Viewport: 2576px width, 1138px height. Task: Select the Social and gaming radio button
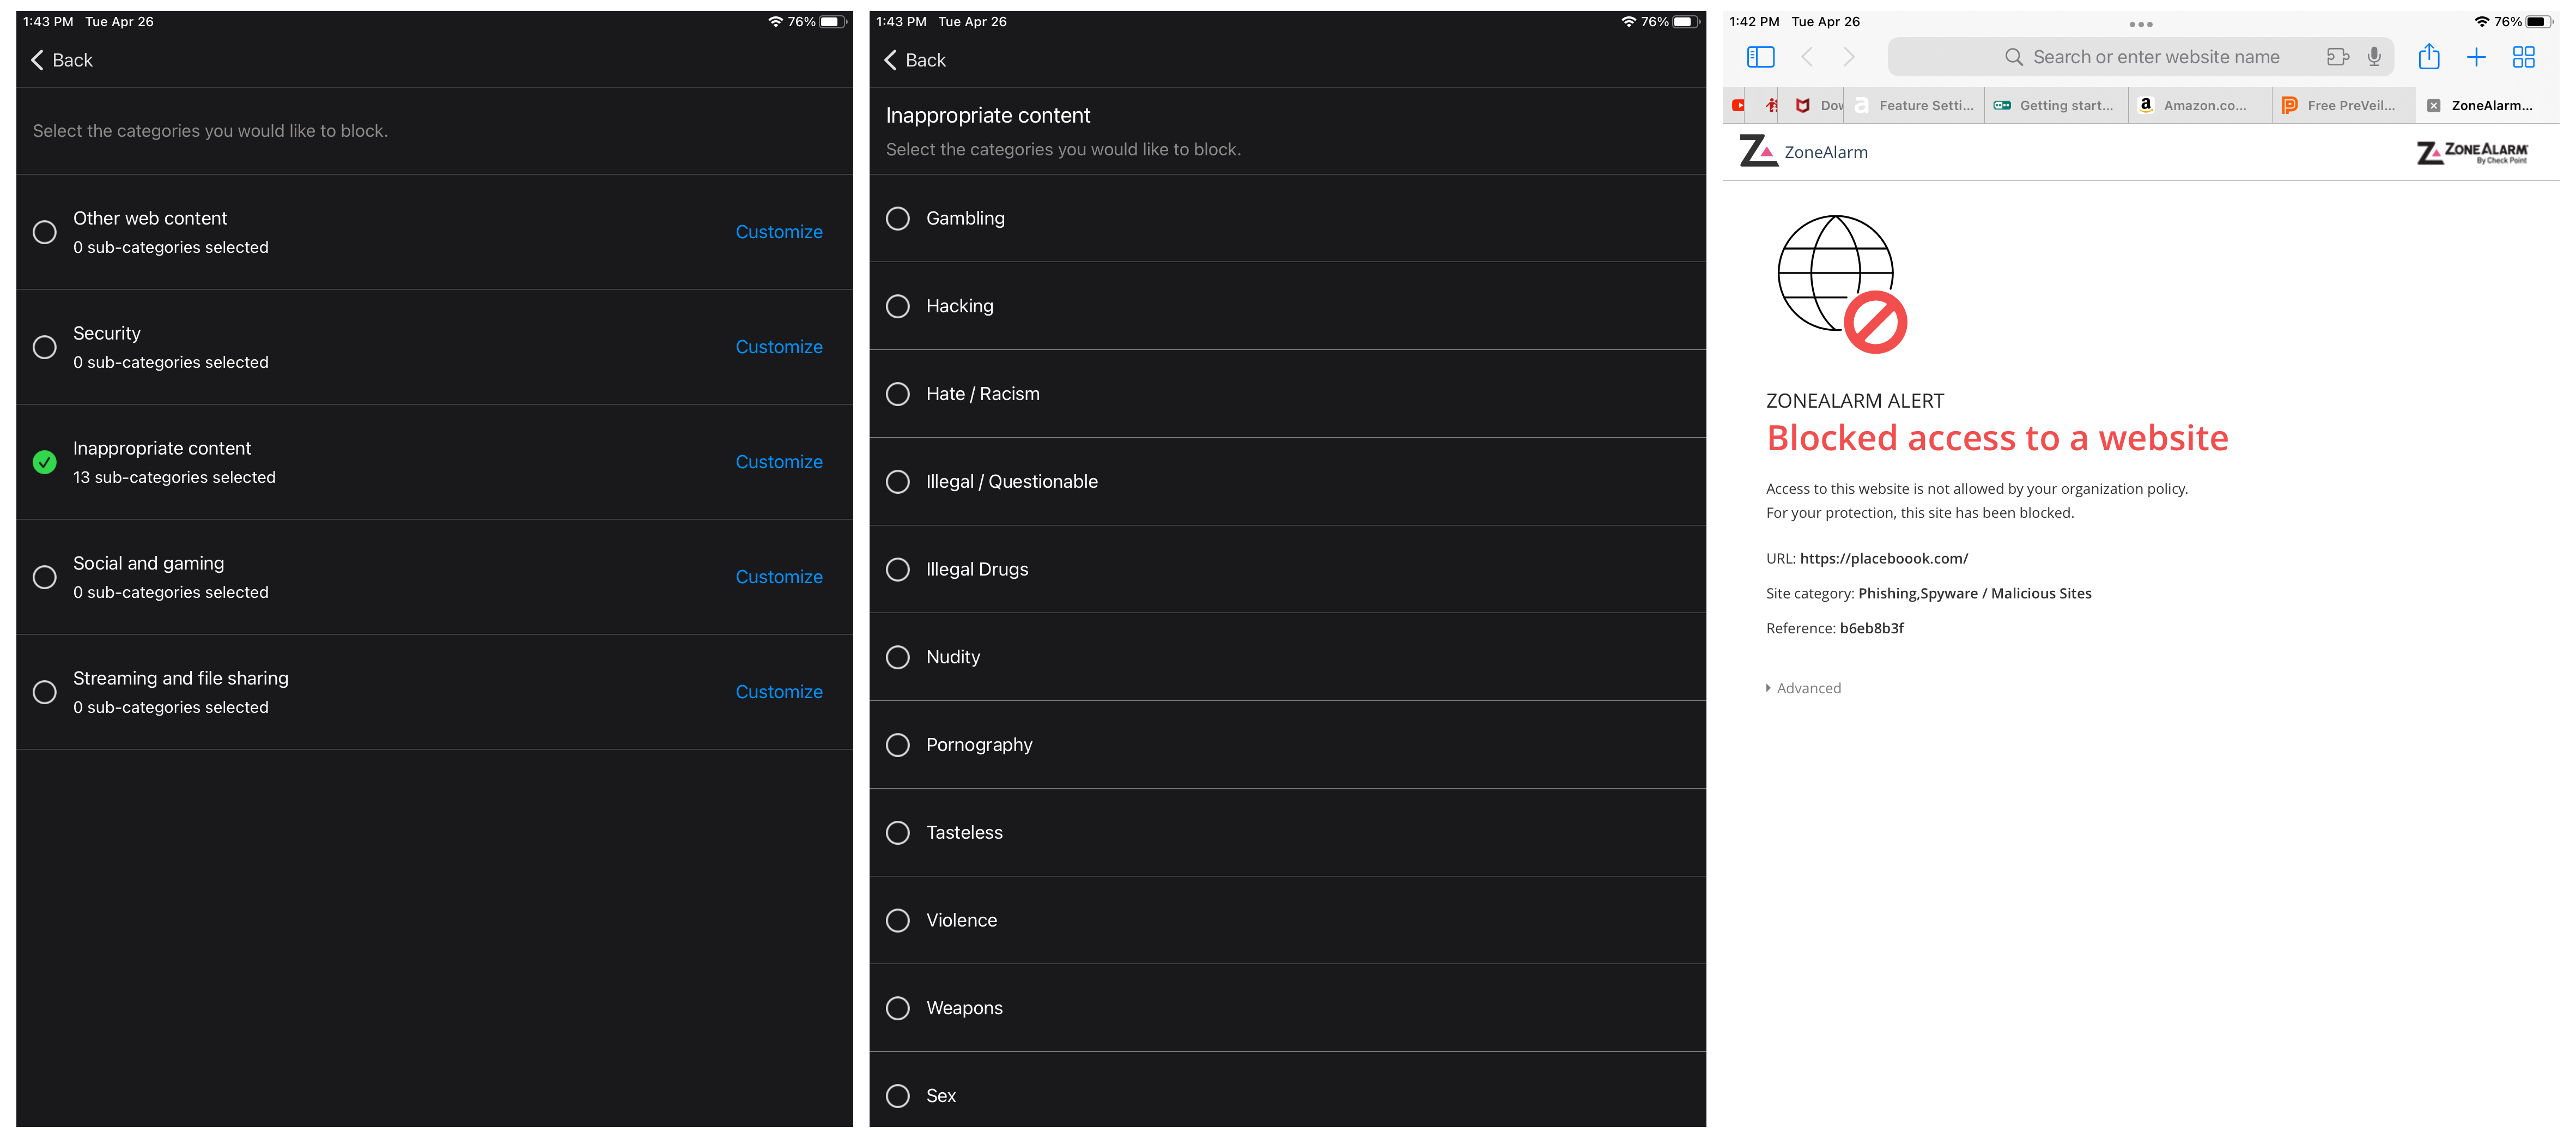click(x=44, y=577)
